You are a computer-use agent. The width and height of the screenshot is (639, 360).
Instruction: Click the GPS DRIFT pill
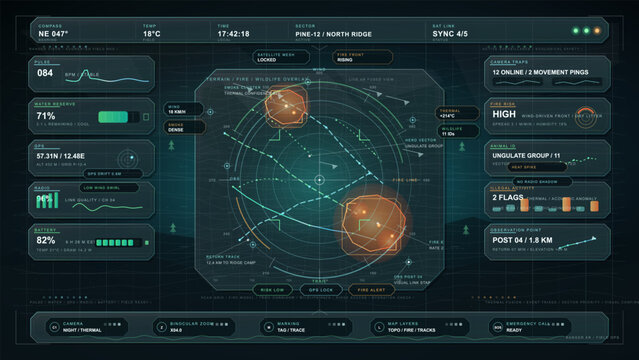[x=113, y=174]
